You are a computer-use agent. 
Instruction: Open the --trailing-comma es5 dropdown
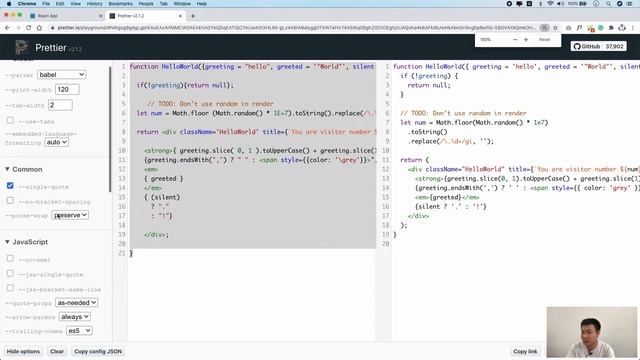click(79, 331)
